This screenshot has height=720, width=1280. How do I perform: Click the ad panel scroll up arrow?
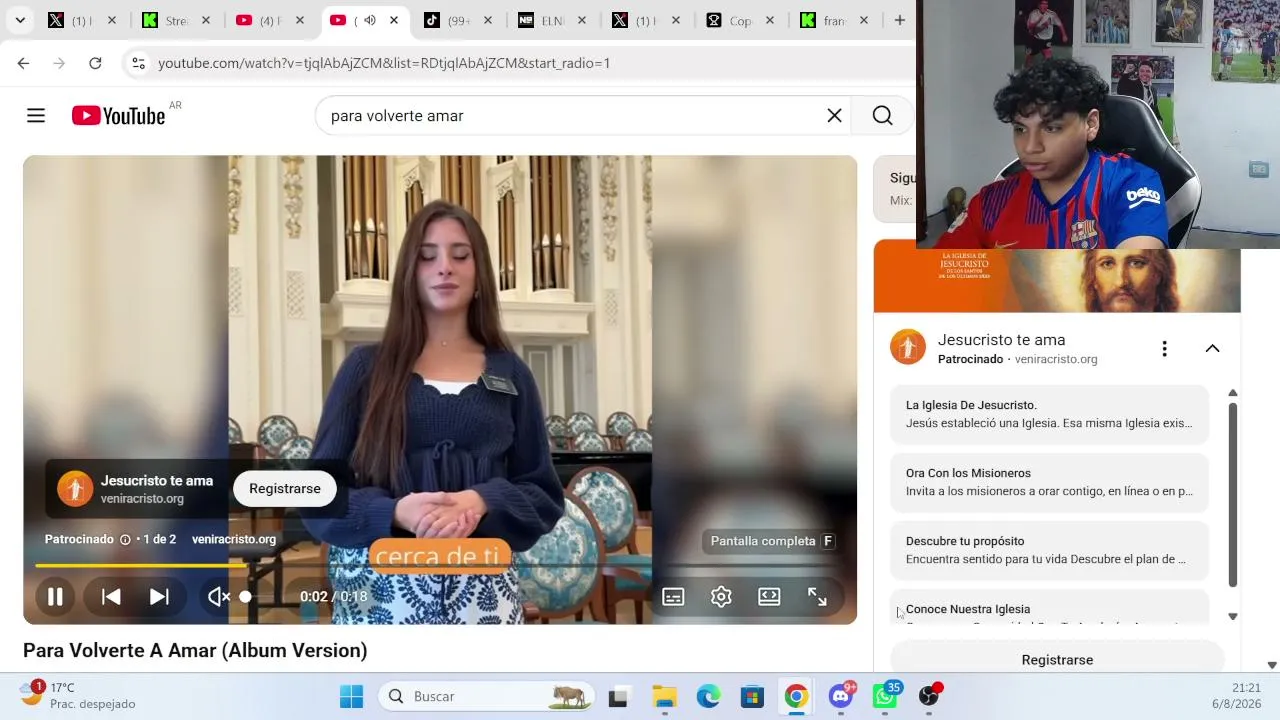[1232, 393]
